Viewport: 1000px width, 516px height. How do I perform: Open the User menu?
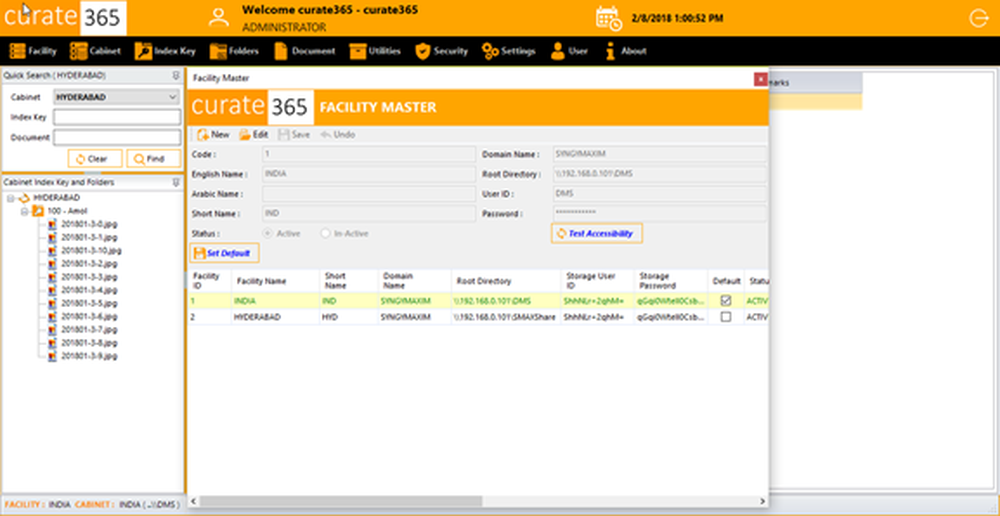tap(569, 51)
